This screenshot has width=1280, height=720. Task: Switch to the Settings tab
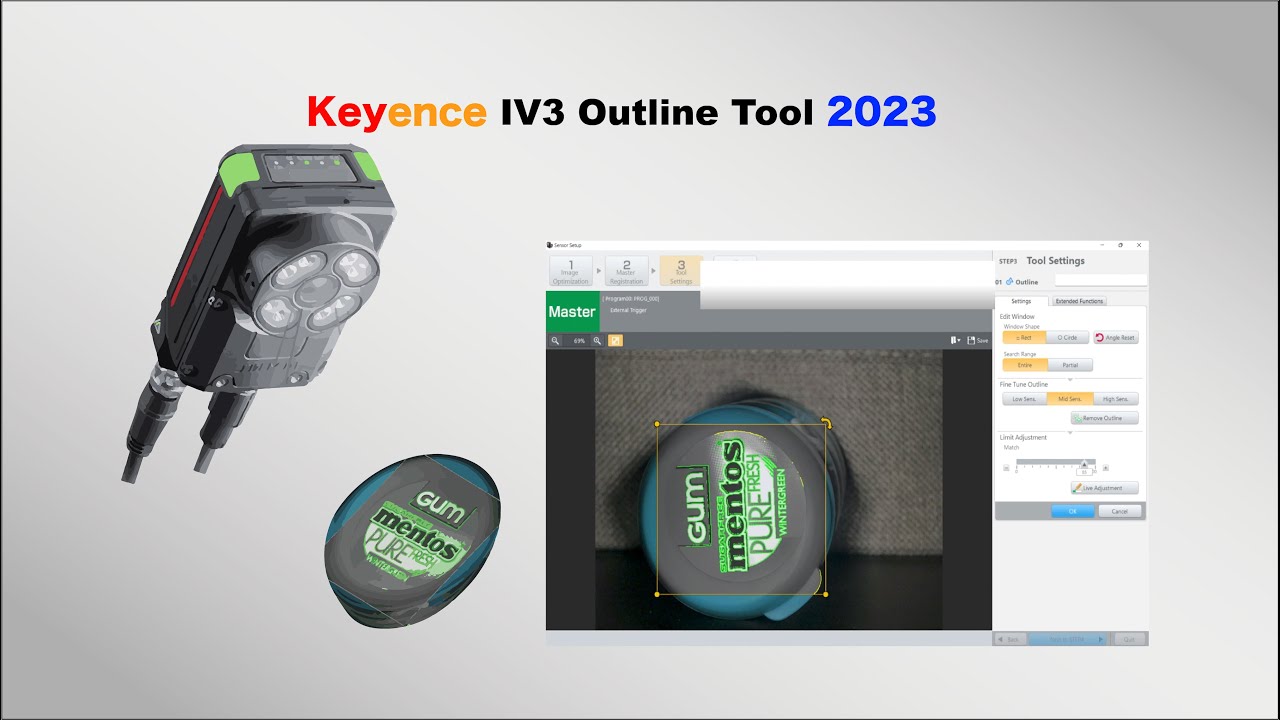pos(1021,301)
